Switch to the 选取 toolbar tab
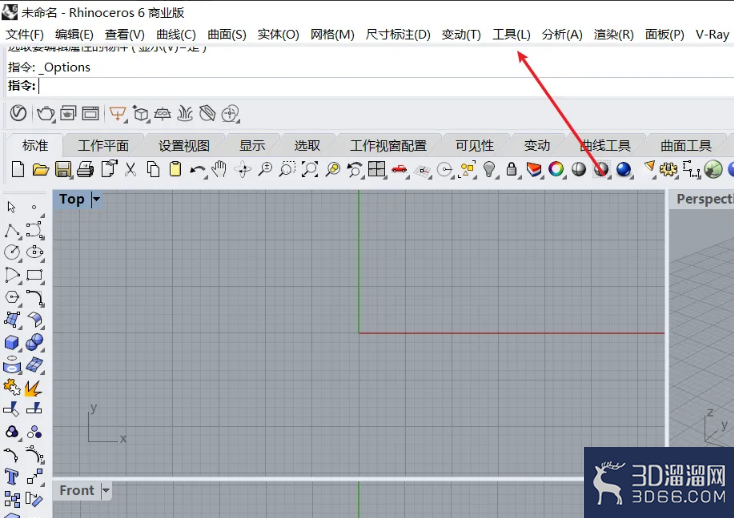Screen dimensions: 734x518 click(x=307, y=146)
